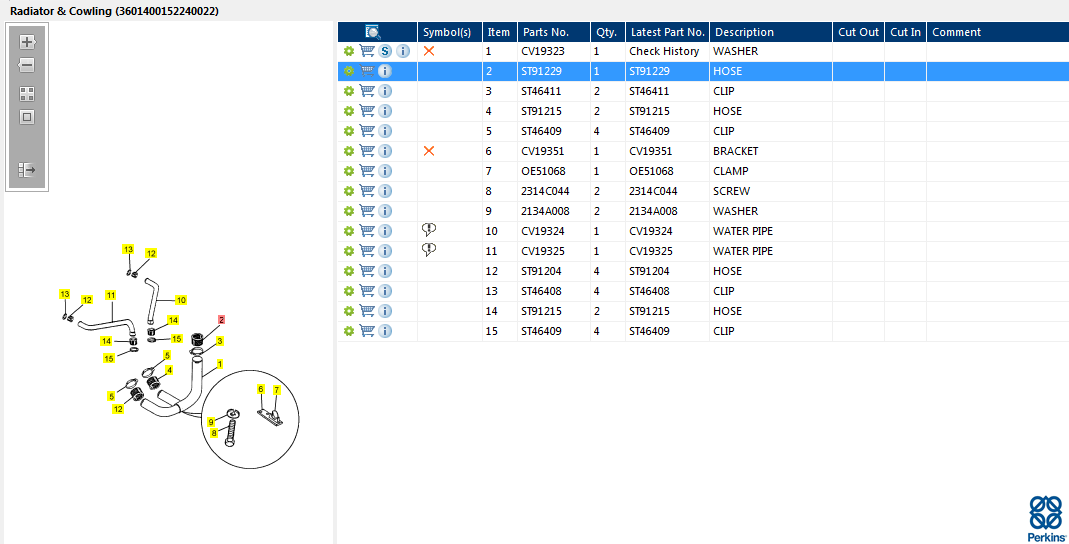
Task: Click the export arrow icon in diagram toolbar
Action: pos(27,170)
